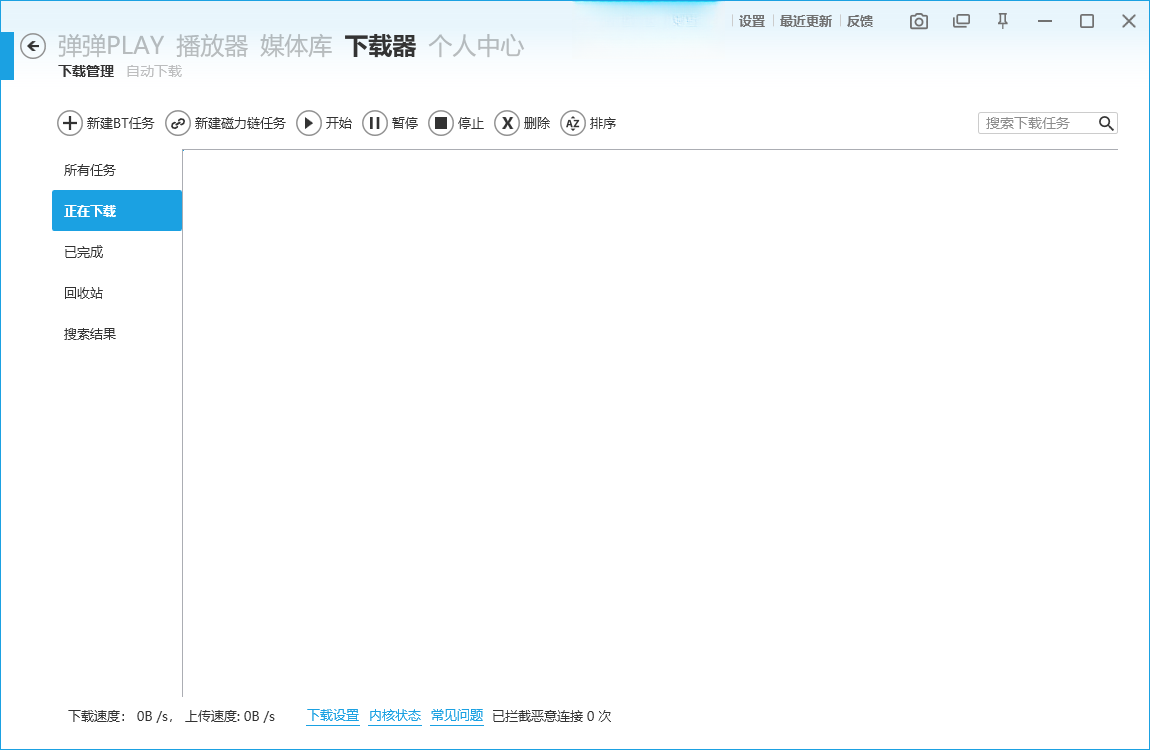Click 反馈 in the title bar
This screenshot has width=1150, height=750.
860,21
